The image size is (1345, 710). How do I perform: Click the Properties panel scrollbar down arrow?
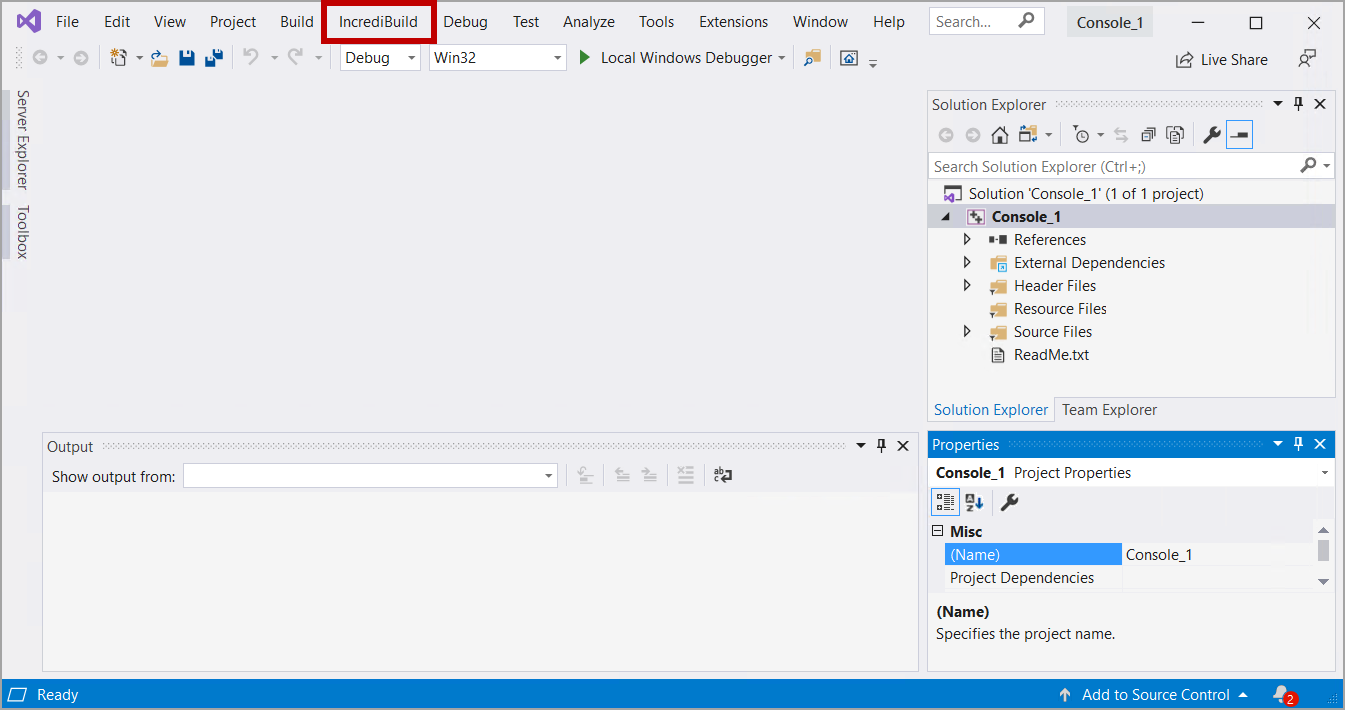click(x=1323, y=581)
